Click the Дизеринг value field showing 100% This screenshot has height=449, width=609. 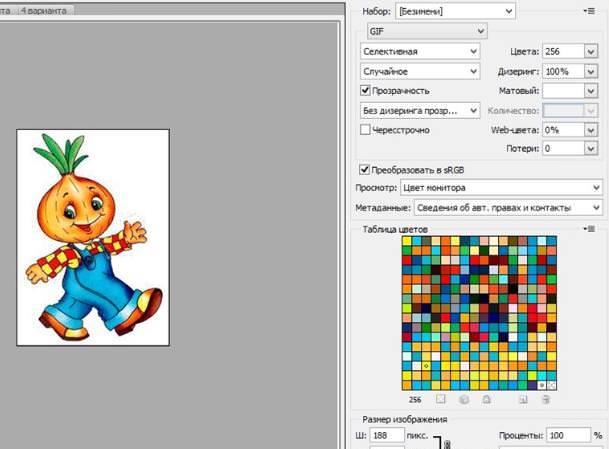click(563, 71)
